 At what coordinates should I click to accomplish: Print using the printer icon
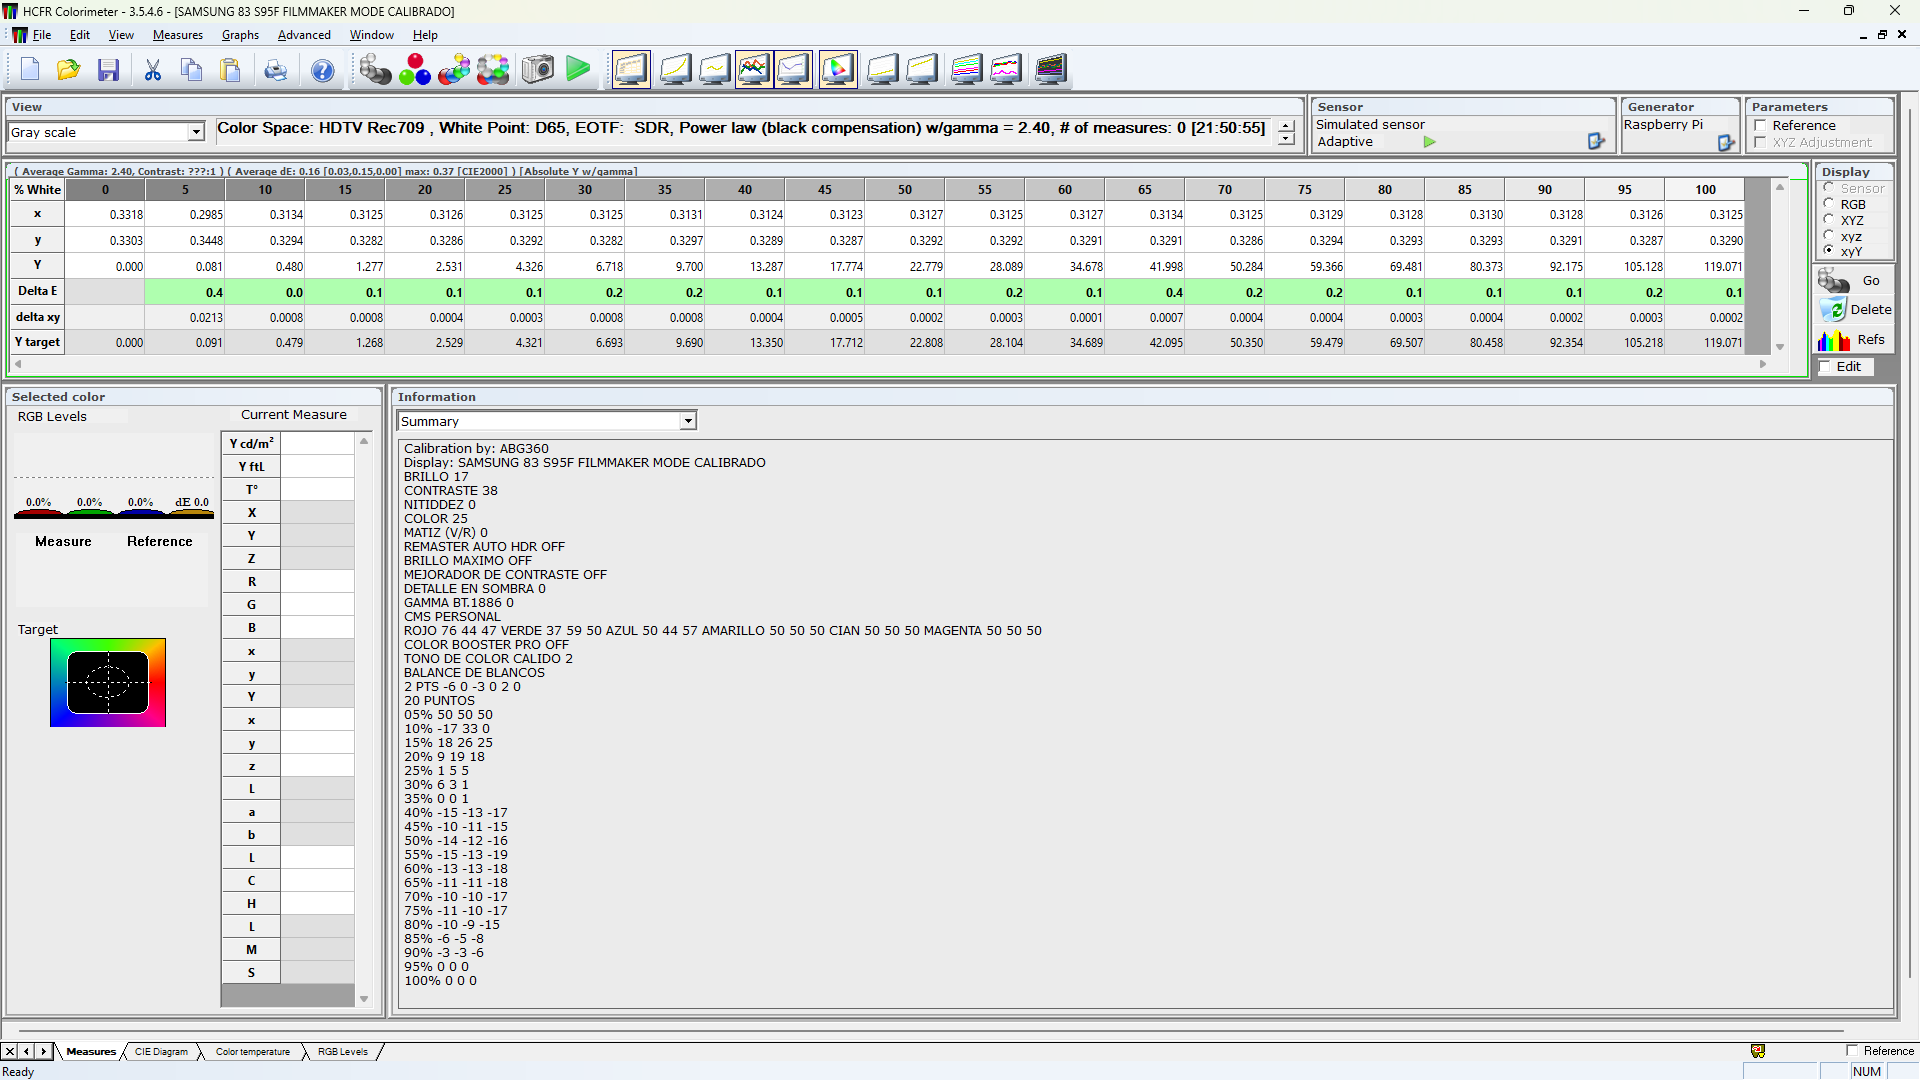pyautogui.click(x=275, y=70)
